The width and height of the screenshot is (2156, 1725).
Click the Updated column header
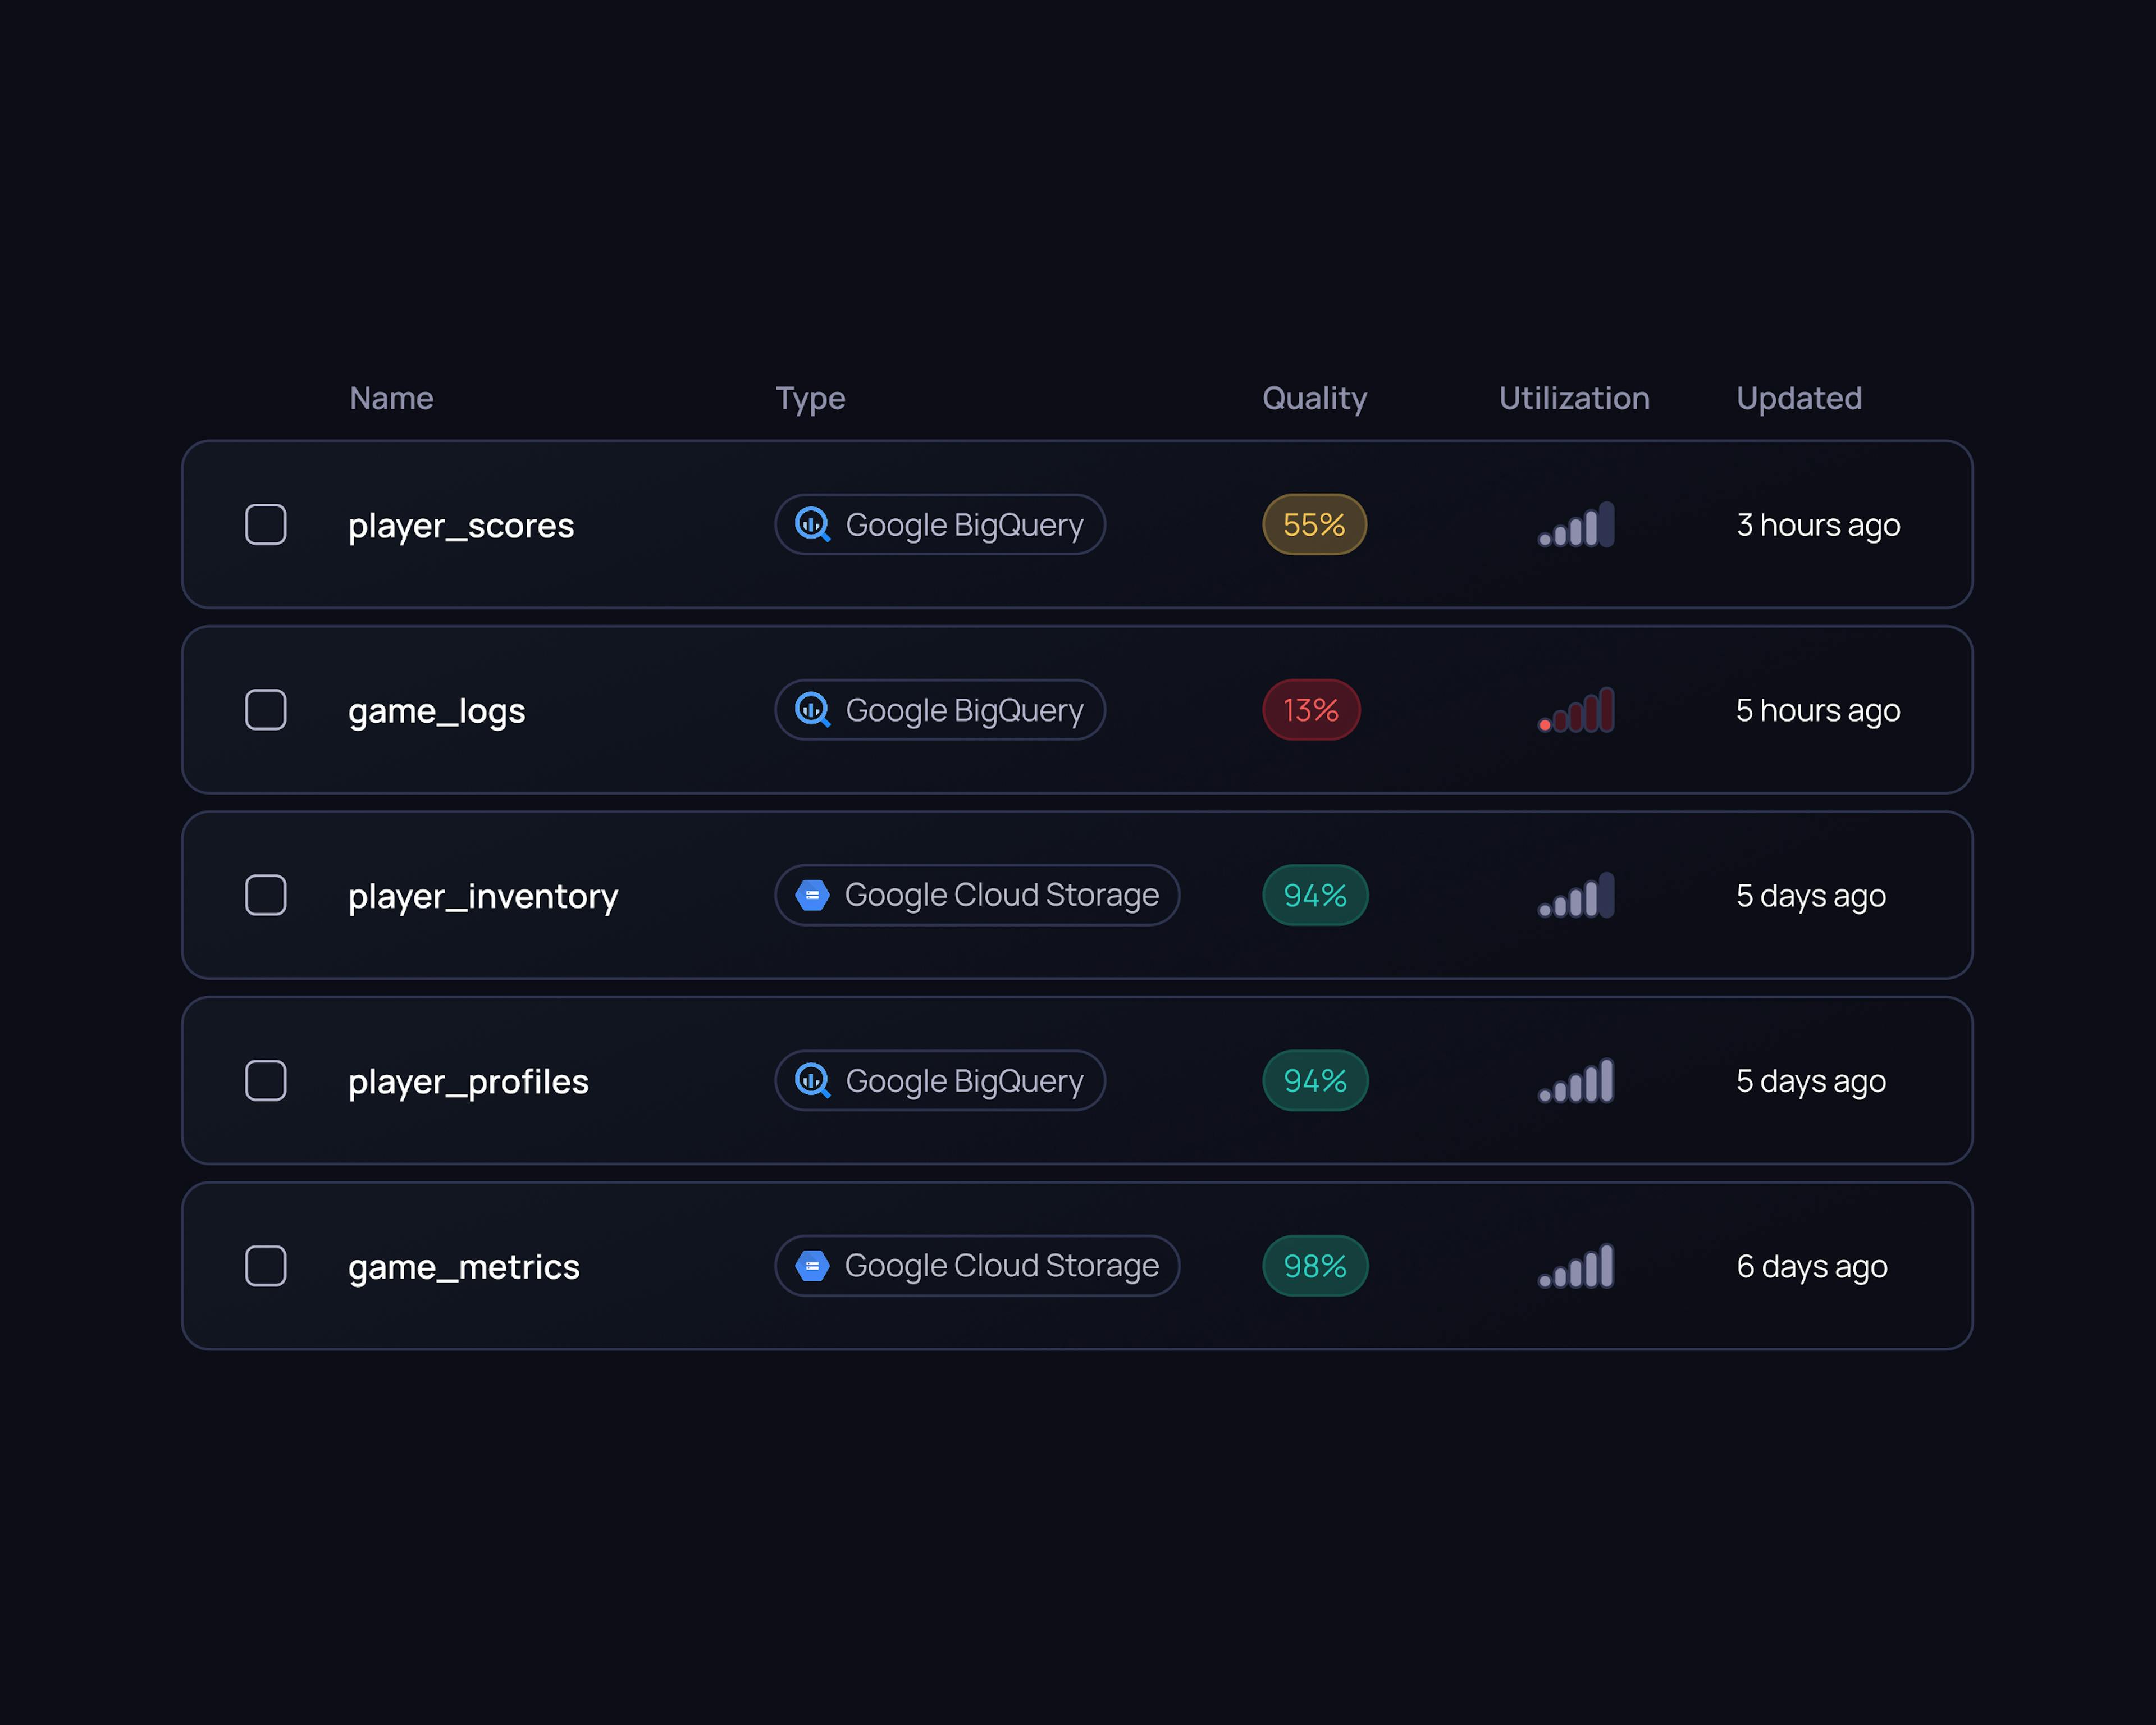[1798, 398]
